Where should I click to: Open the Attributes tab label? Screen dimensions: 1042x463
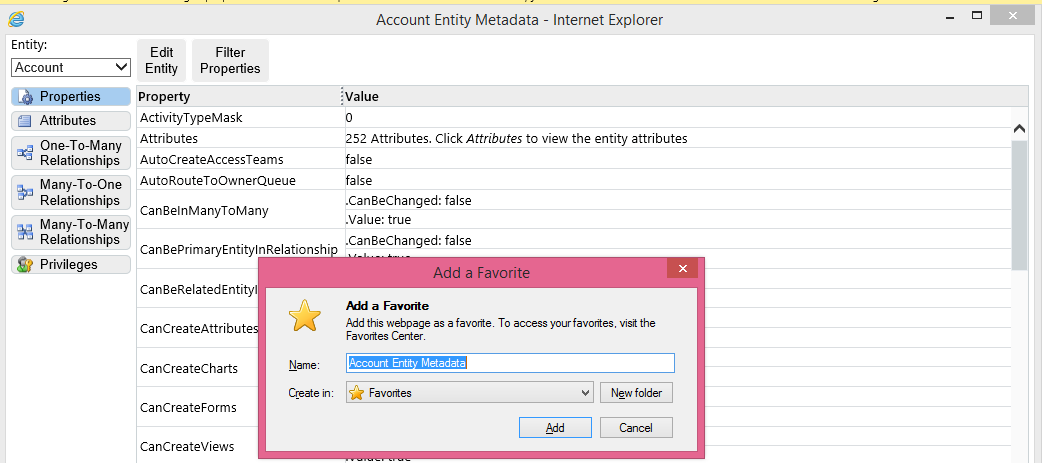(68, 121)
